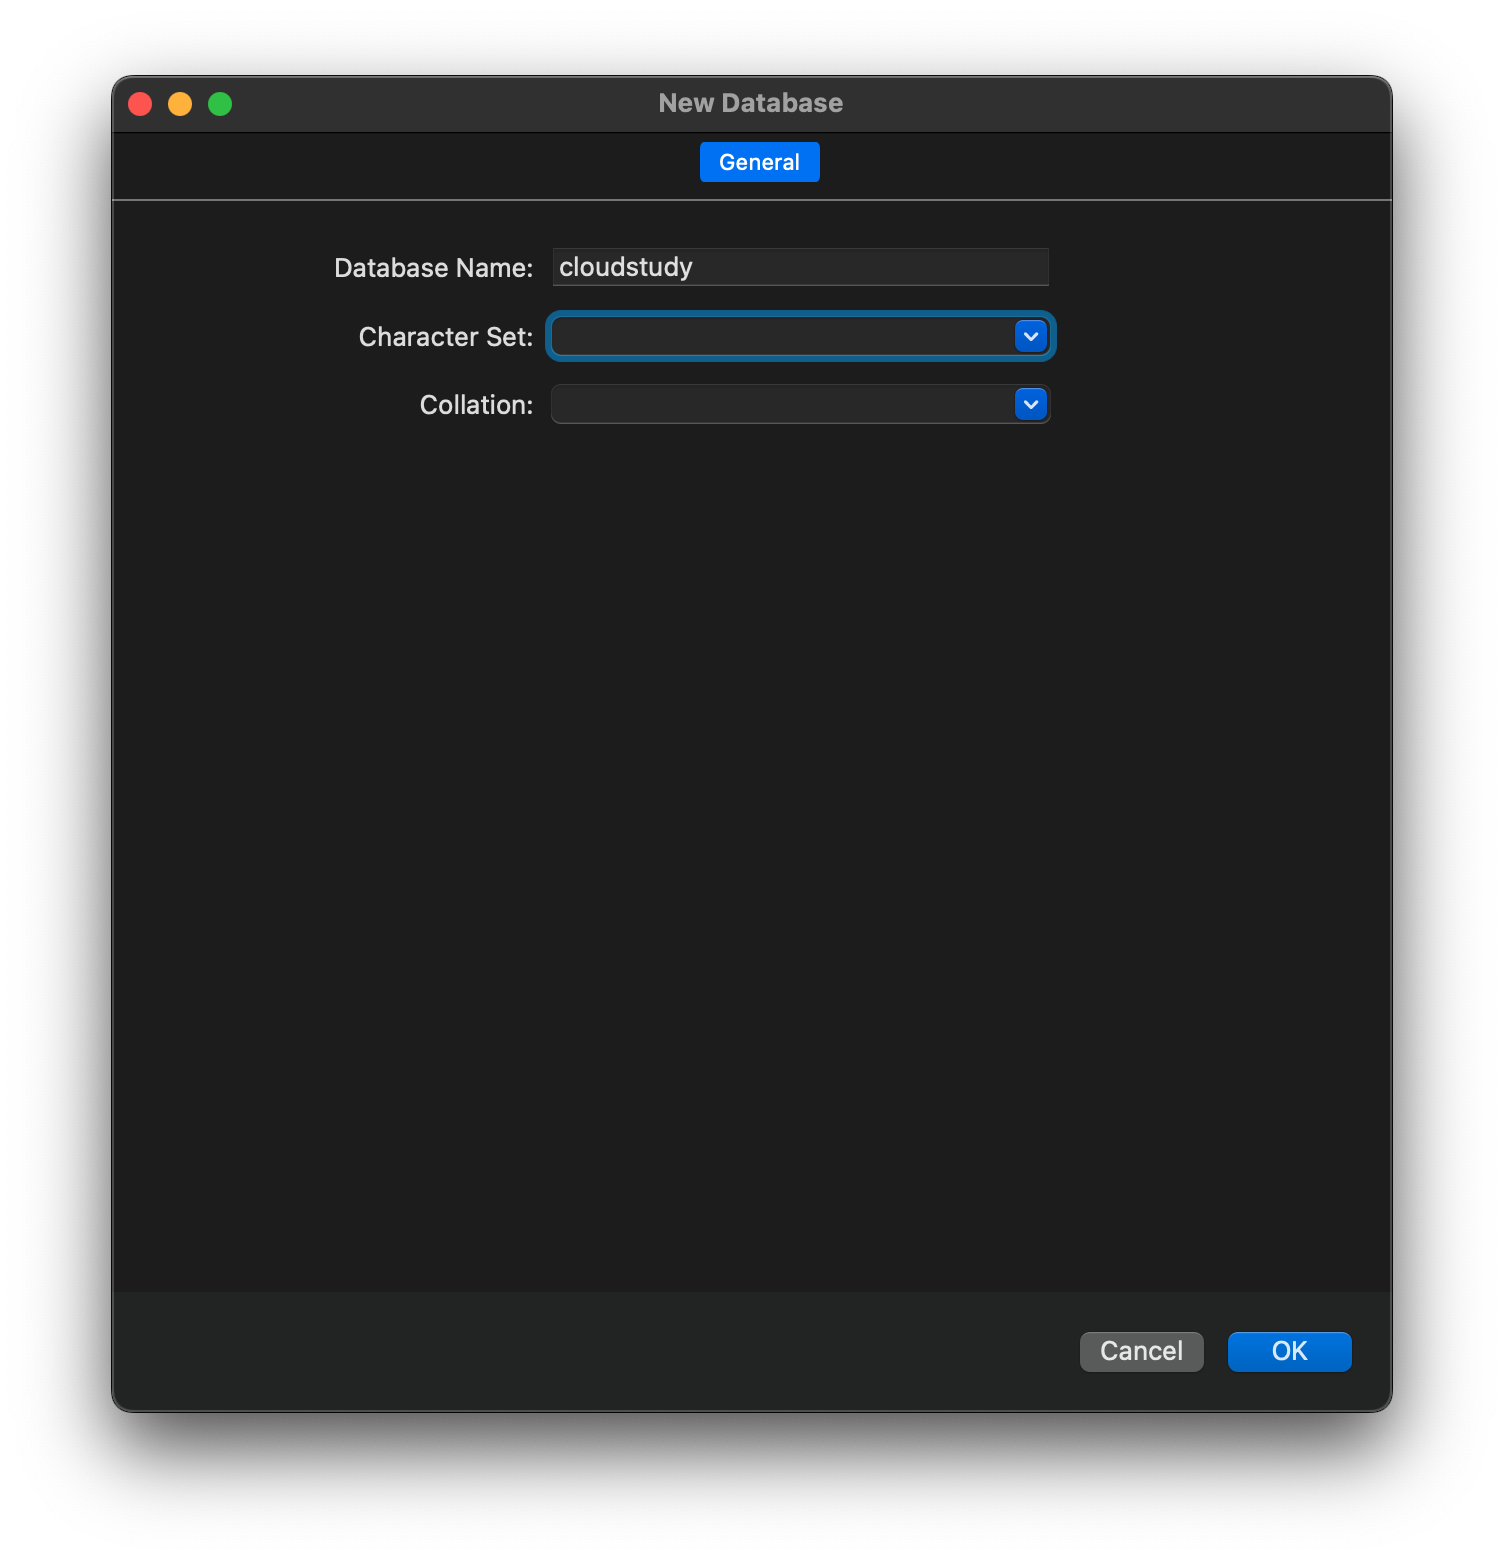
Task: Click the Character Set label
Action: [444, 337]
